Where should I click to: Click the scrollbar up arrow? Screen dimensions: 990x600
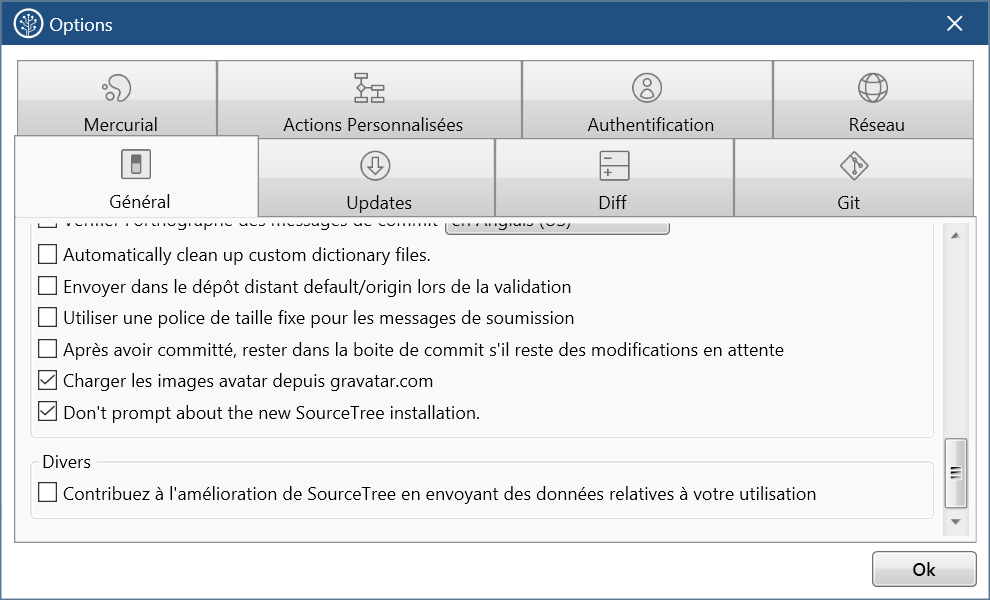pos(955,236)
